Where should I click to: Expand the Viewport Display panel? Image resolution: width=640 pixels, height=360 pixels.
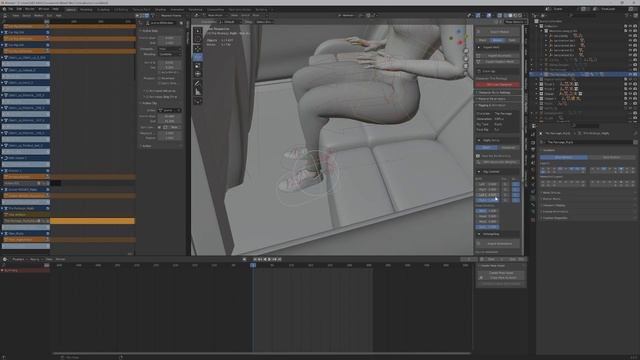tap(554, 205)
